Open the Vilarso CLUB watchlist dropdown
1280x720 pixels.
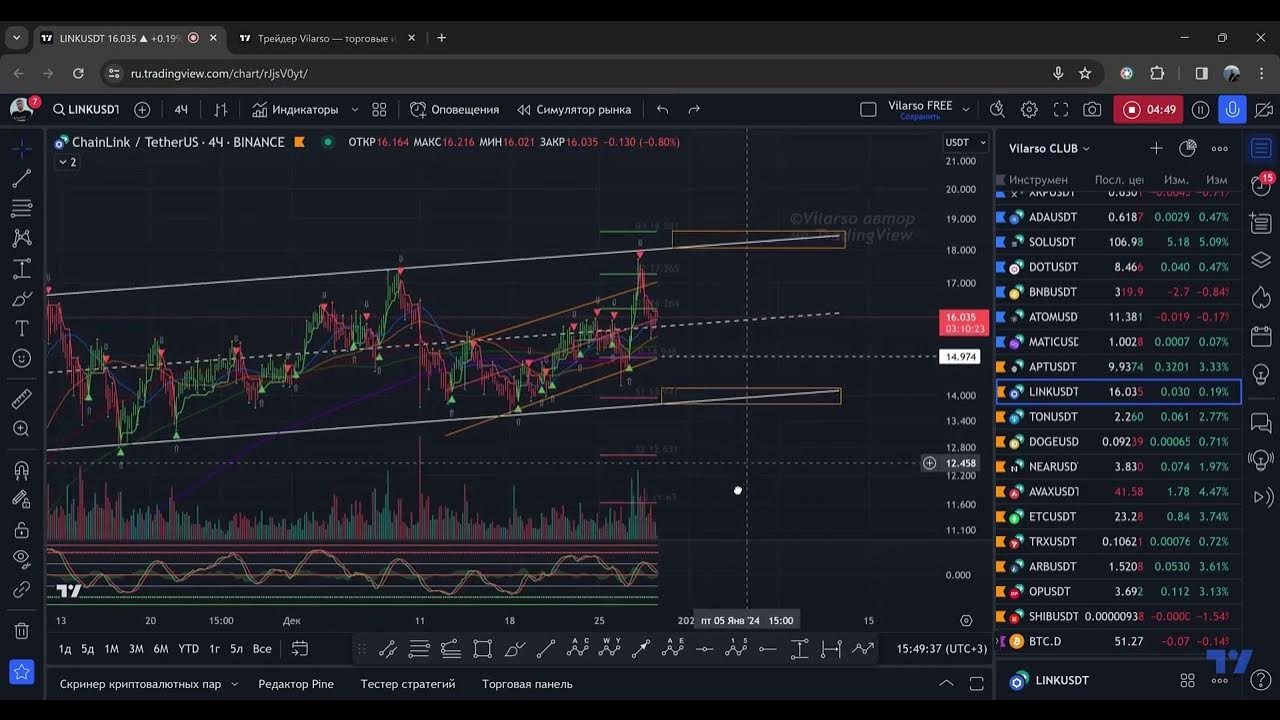click(1049, 148)
